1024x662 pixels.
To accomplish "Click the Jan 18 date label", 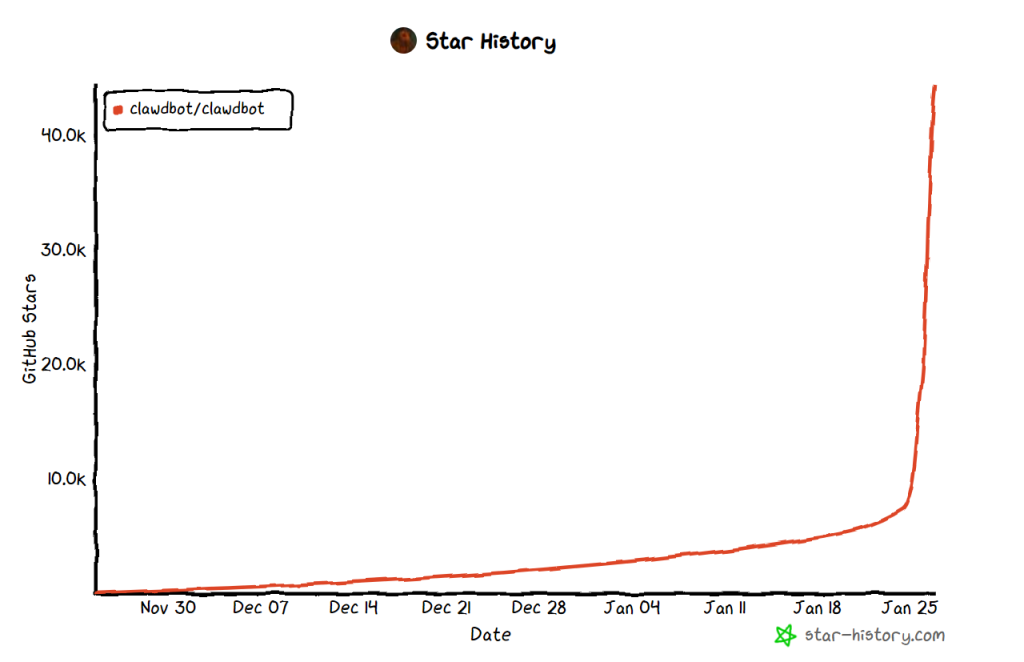I will click(817, 608).
